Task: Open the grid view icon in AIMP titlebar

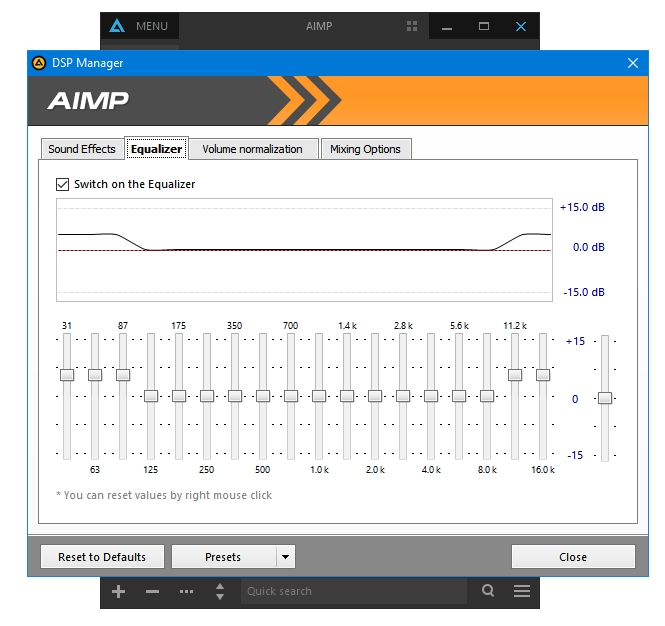Action: 412,26
